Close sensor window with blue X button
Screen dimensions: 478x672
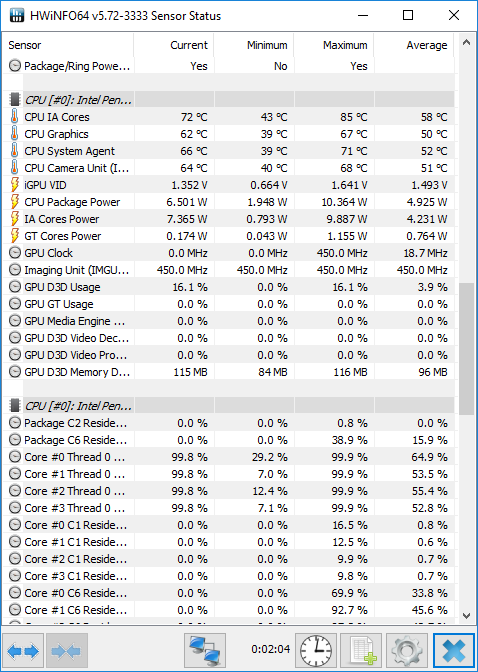click(x=454, y=651)
